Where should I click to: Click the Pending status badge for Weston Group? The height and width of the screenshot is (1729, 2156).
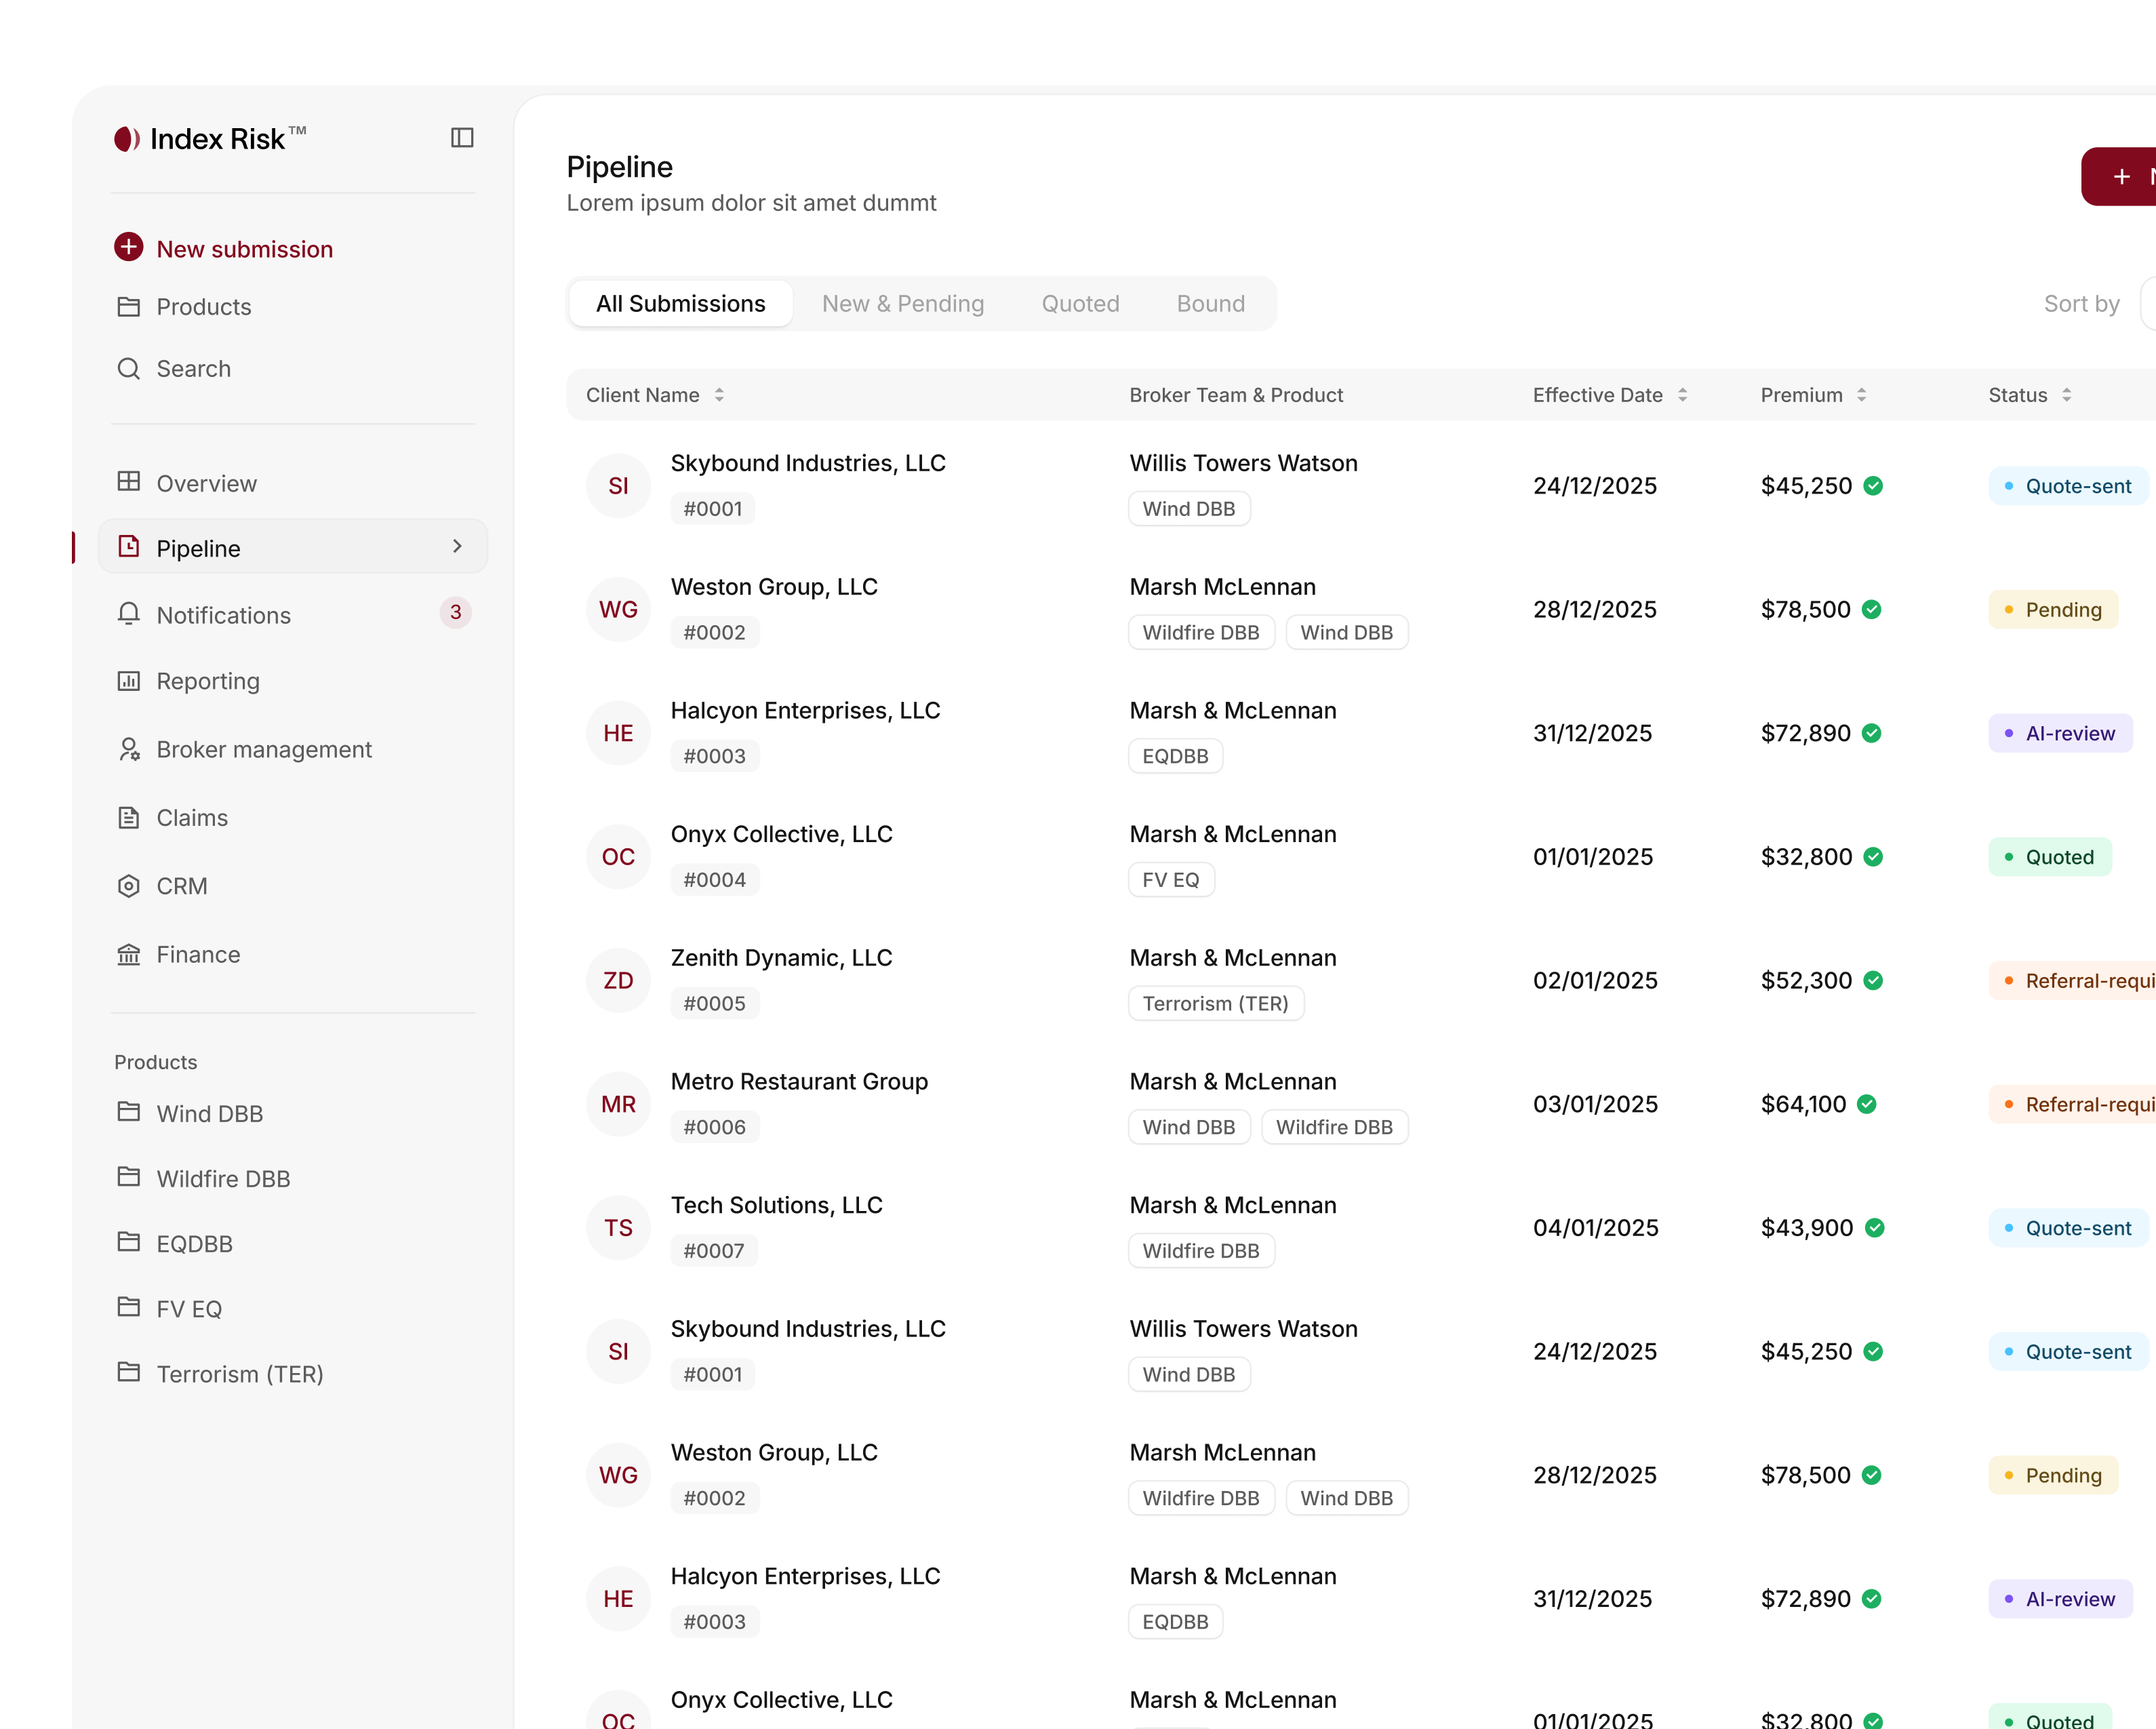tap(2053, 610)
